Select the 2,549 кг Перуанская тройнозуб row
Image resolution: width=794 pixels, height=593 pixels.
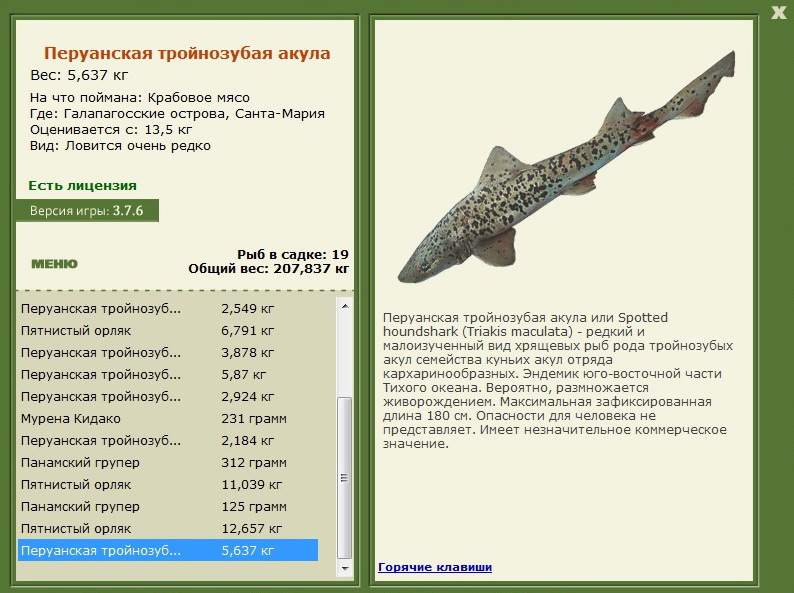168,308
